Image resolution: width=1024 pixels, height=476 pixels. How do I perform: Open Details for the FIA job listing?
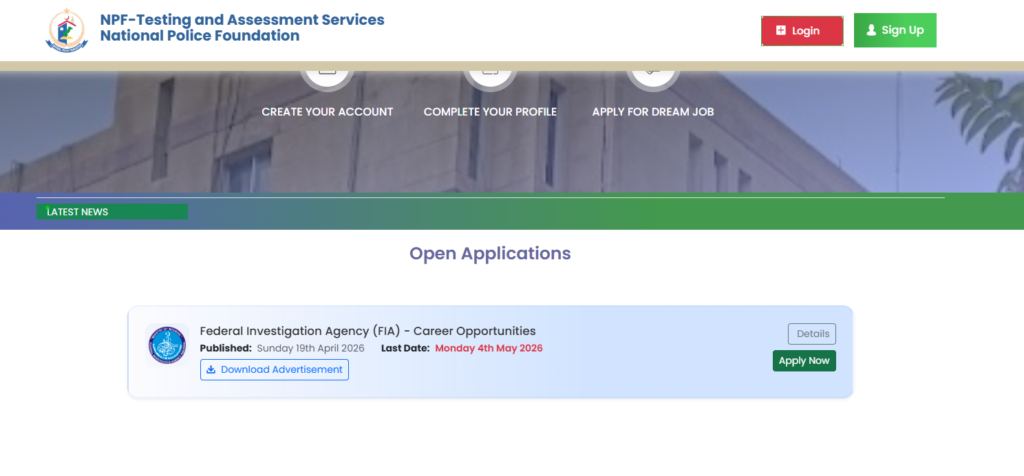coord(812,334)
